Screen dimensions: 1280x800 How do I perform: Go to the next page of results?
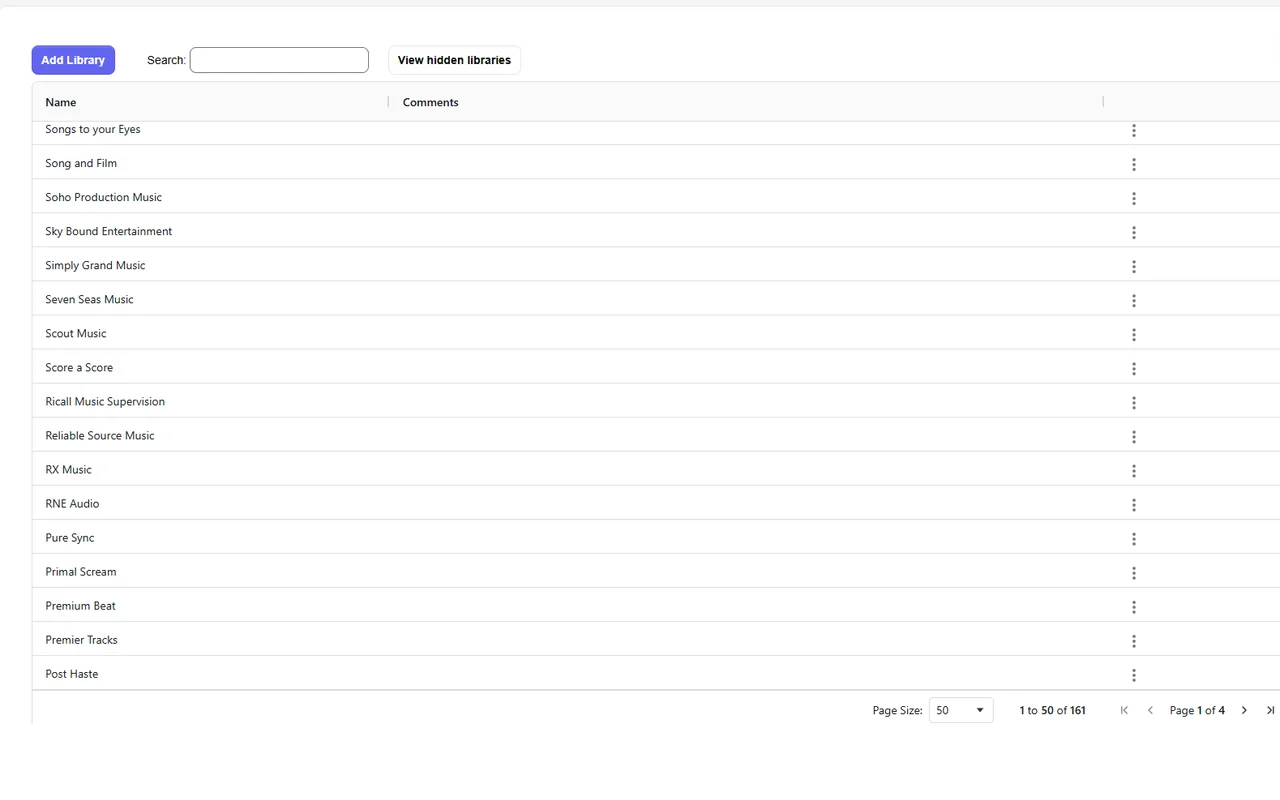click(1244, 710)
